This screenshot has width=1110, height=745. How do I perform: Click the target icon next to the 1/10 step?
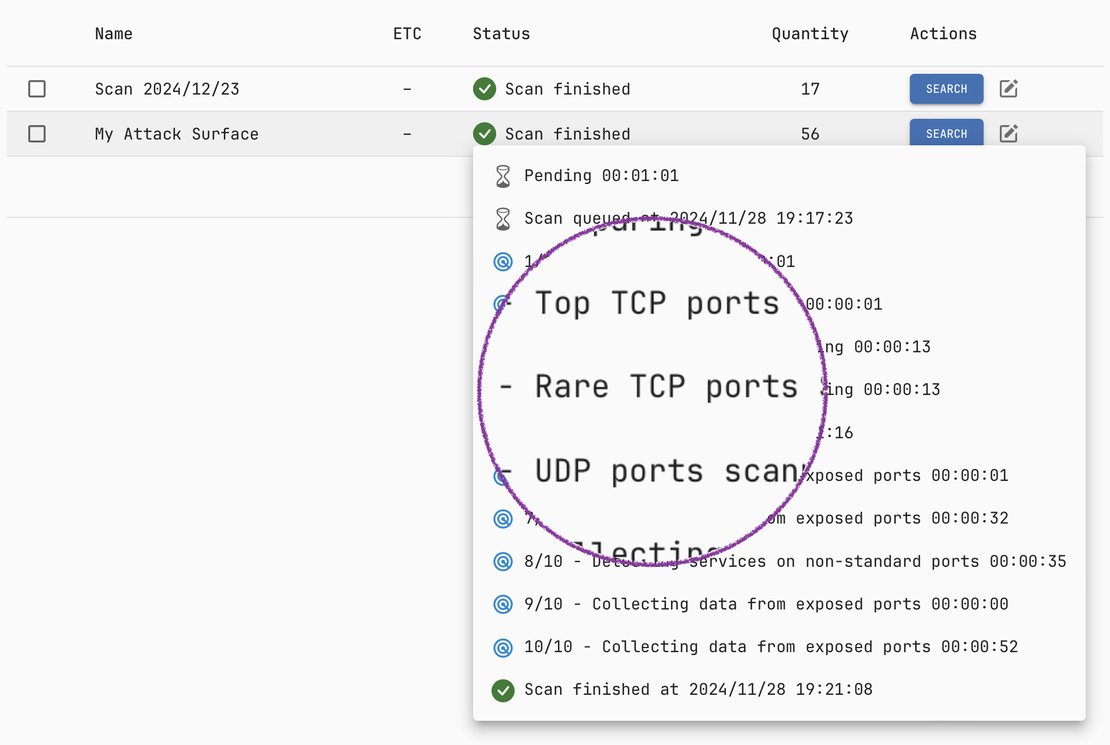tap(503, 261)
